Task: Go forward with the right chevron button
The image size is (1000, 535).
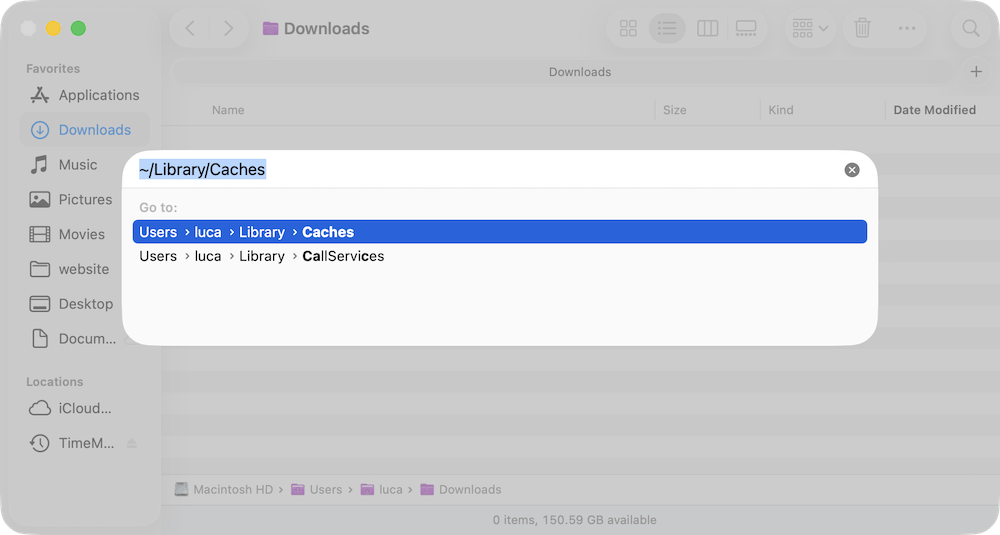Action: [x=228, y=29]
